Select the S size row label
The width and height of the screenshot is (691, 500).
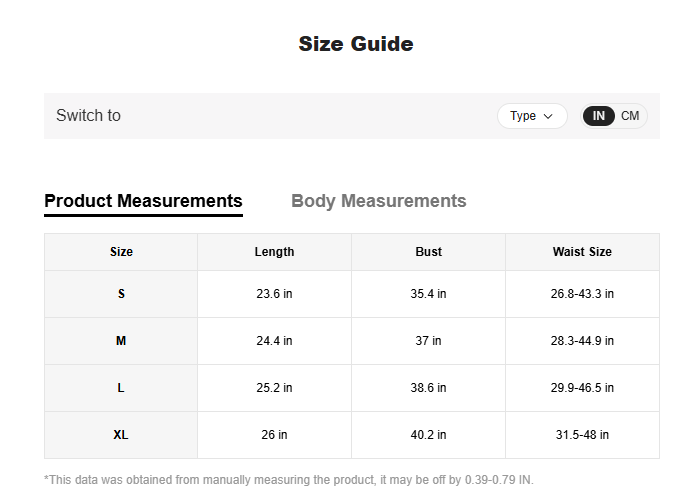pyautogui.click(x=121, y=294)
